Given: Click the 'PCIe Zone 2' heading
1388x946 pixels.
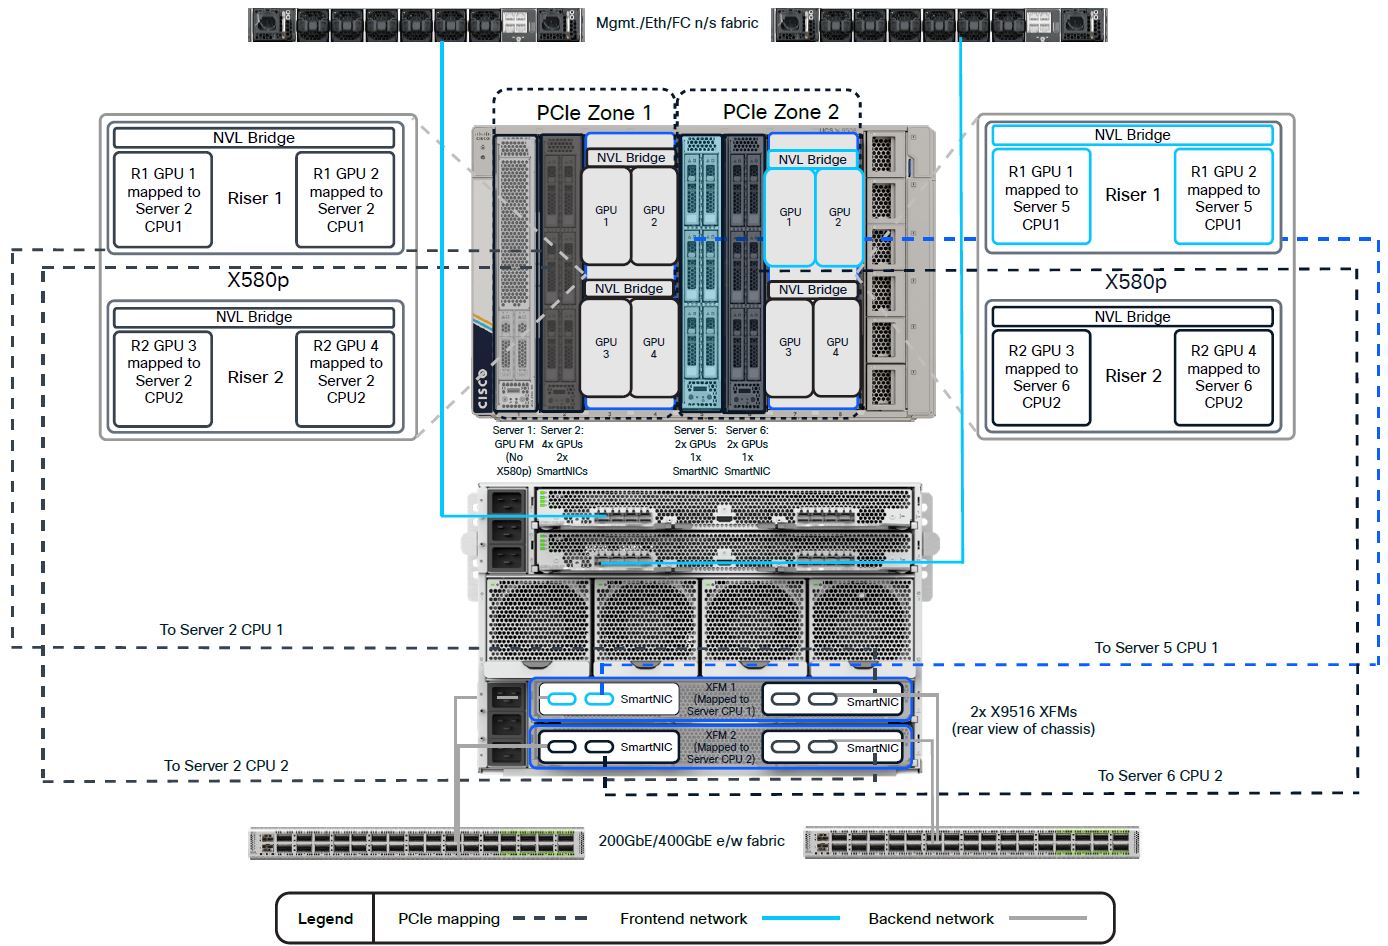Looking at the screenshot, I should coord(781,112).
